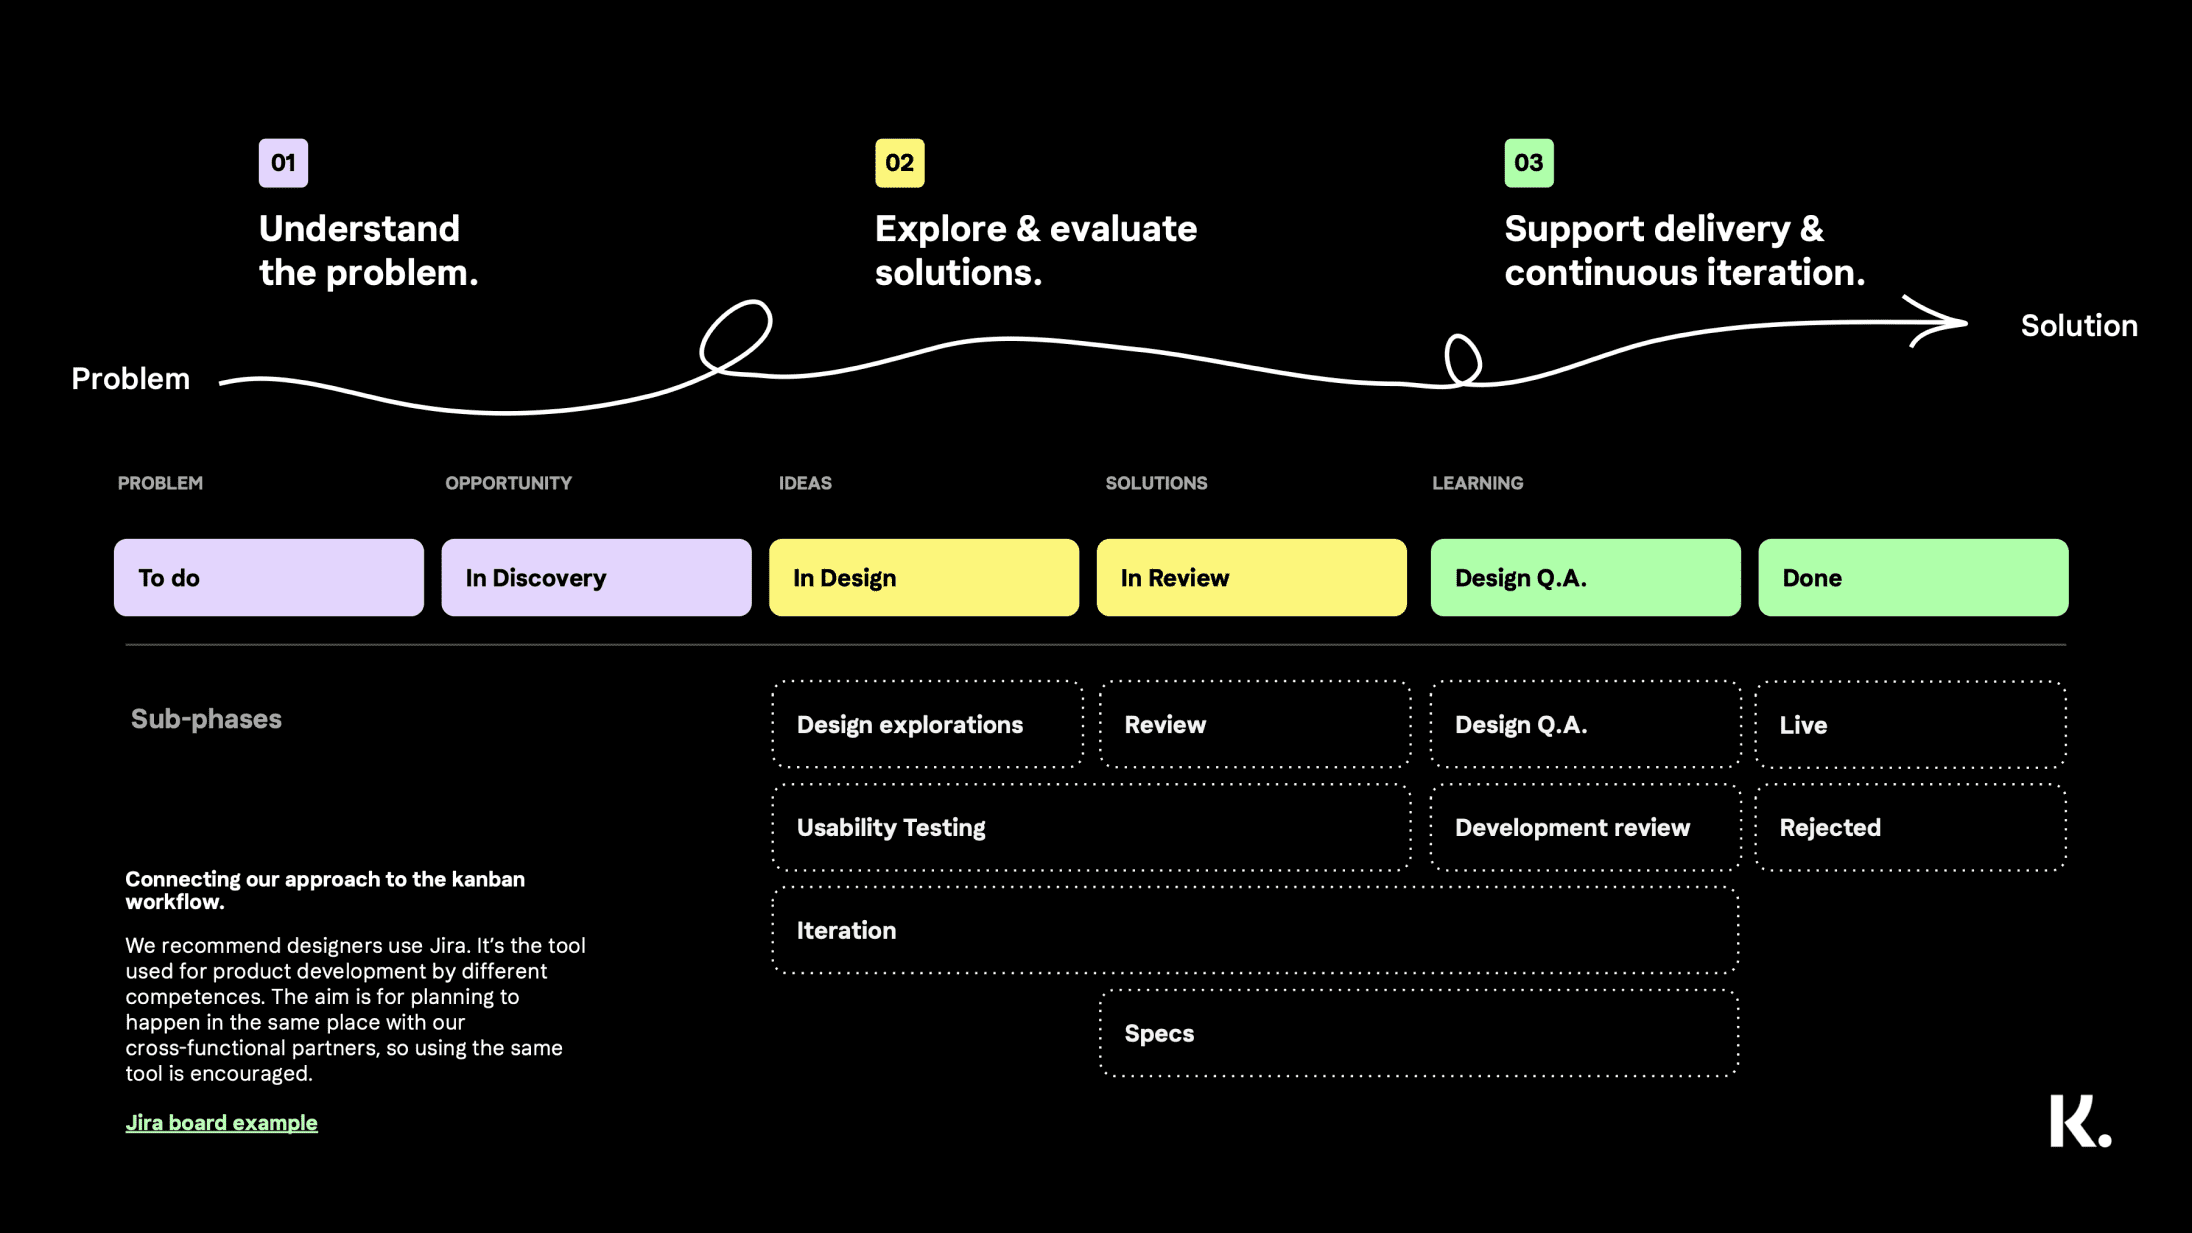Viewport: 2192px width, 1233px height.
Task: Select the Development review sub-phase box
Action: (x=1585, y=827)
